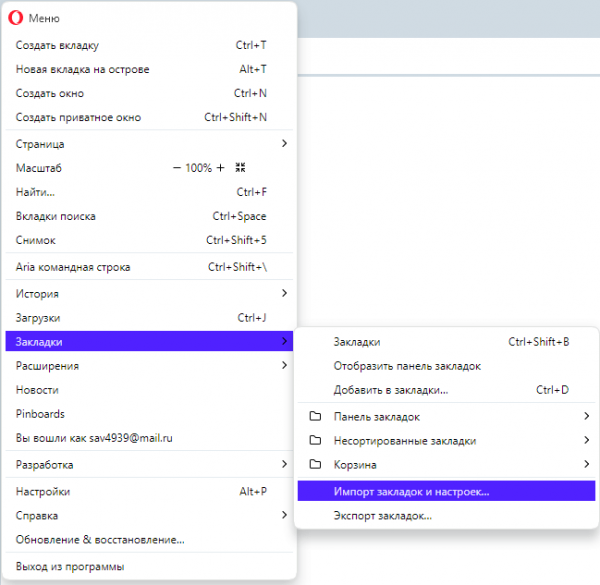
Task: Choose Отобразить панель закладок
Action: [446, 366]
